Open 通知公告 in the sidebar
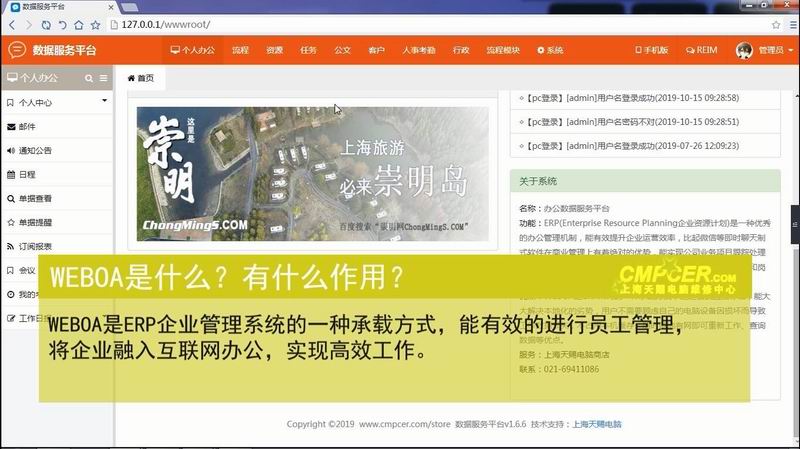 click(x=57, y=151)
